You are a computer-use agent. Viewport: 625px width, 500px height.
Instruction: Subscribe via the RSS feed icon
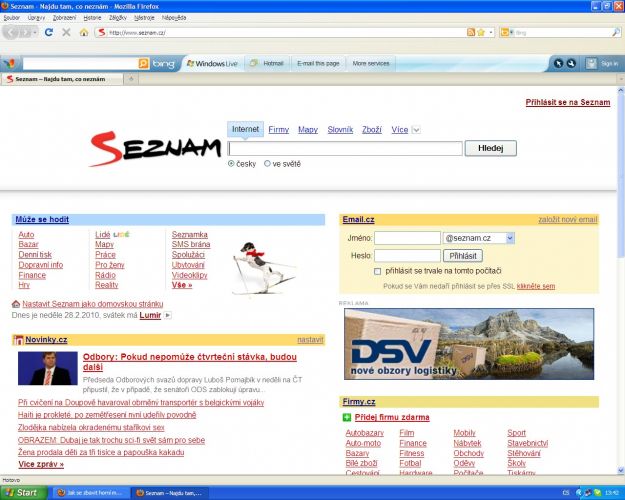[471, 32]
